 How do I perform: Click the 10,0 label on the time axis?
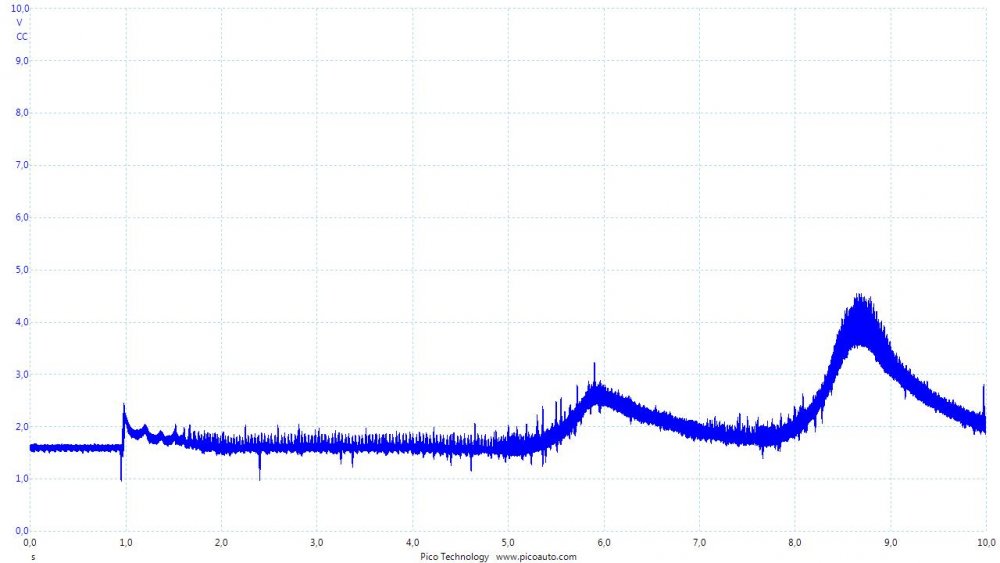point(985,543)
